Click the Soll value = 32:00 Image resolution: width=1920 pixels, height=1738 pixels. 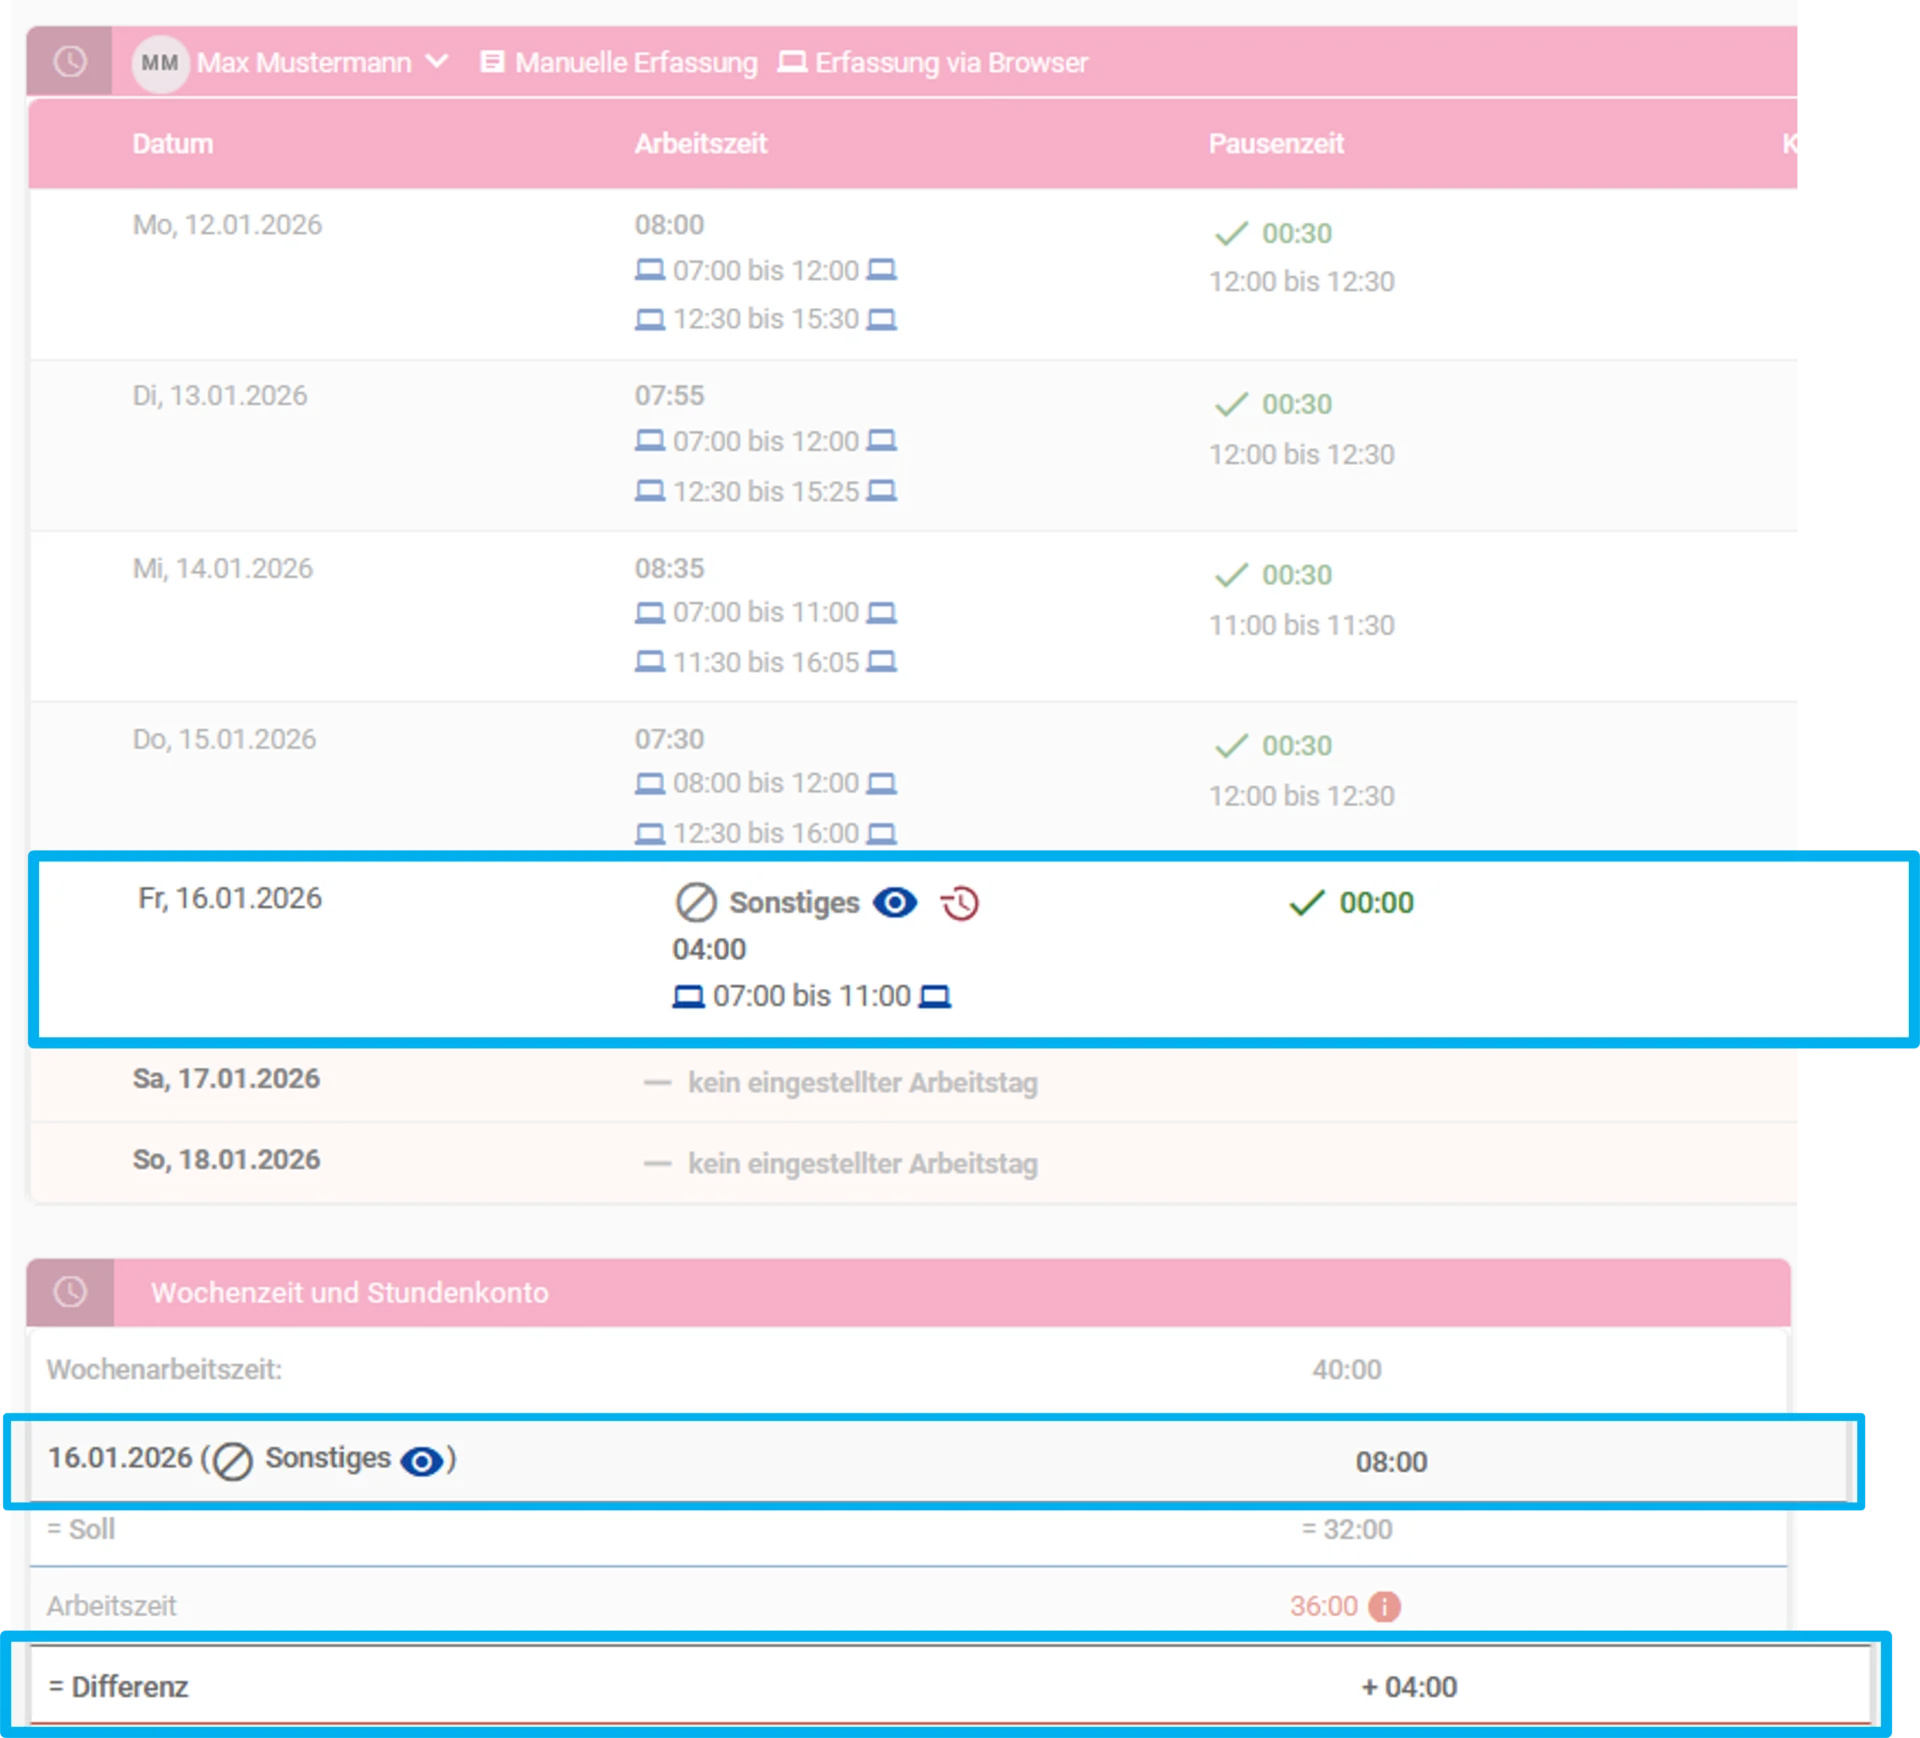click(1346, 1530)
